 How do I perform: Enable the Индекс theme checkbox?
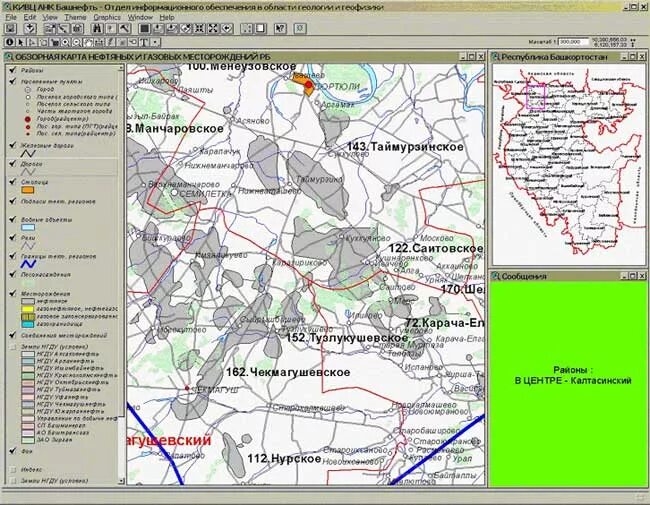[12, 469]
